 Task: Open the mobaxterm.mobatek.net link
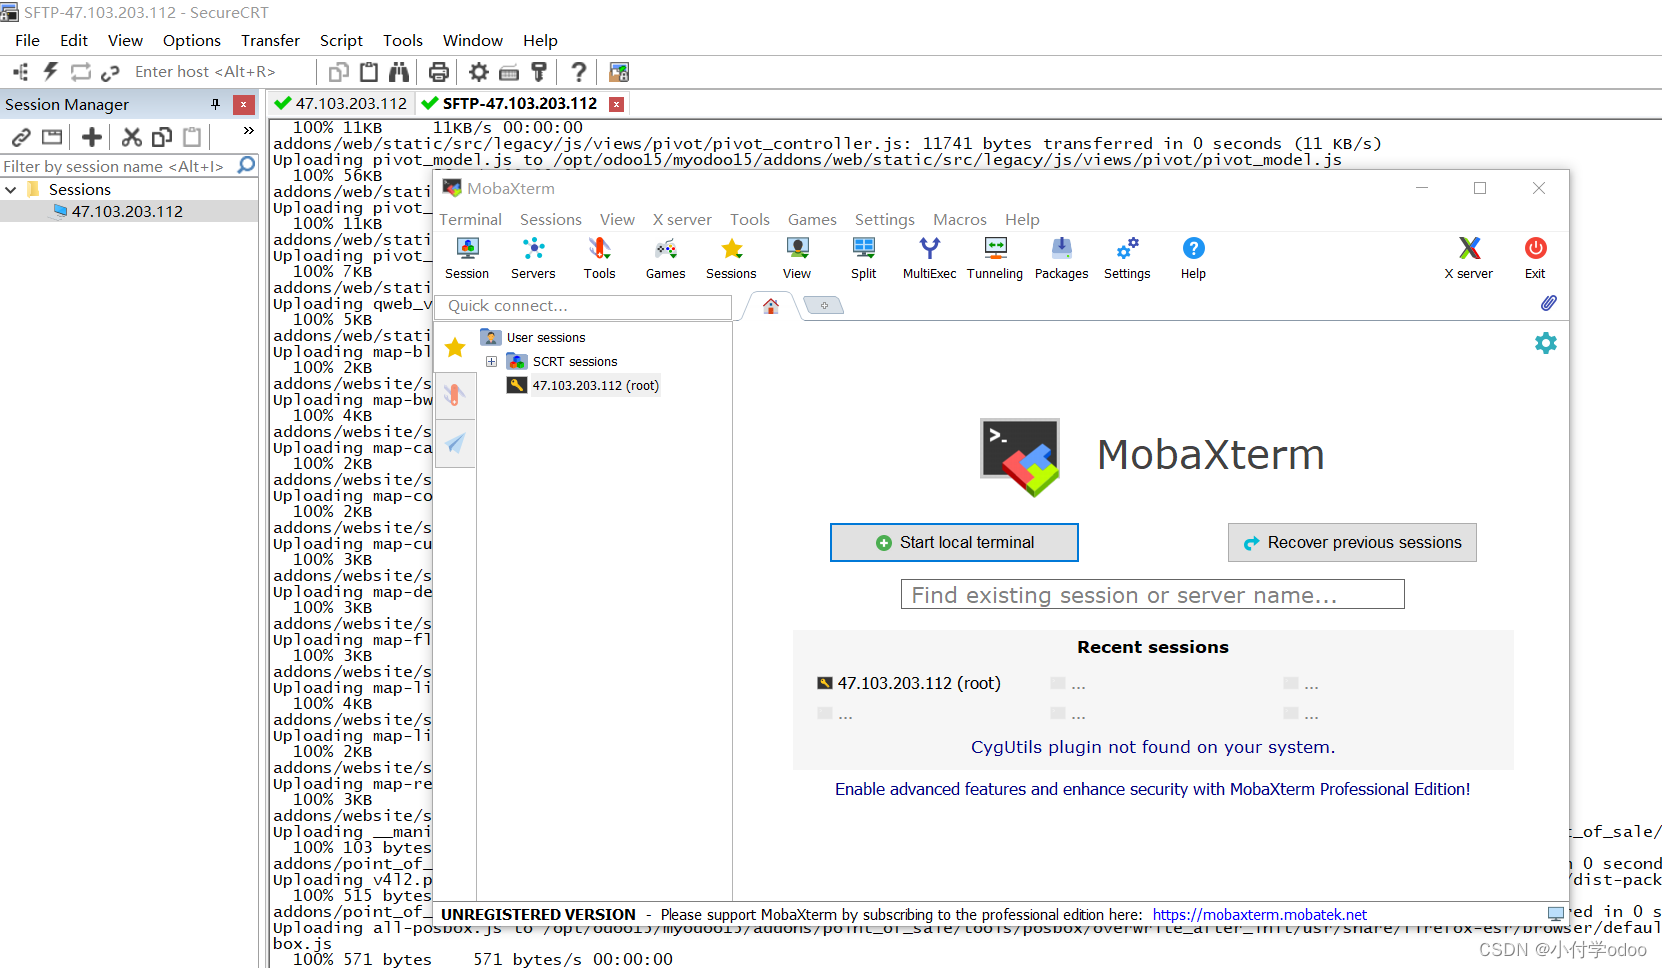[1259, 914]
